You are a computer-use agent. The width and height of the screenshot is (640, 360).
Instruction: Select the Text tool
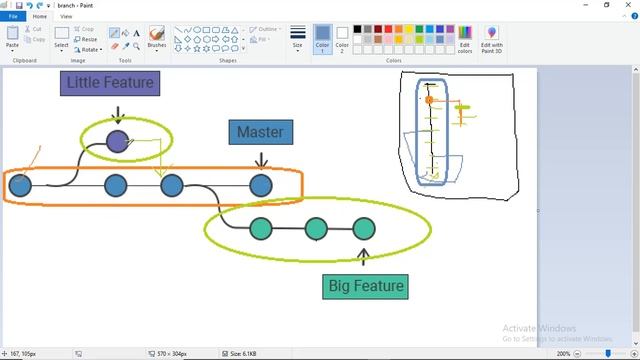(x=136, y=33)
